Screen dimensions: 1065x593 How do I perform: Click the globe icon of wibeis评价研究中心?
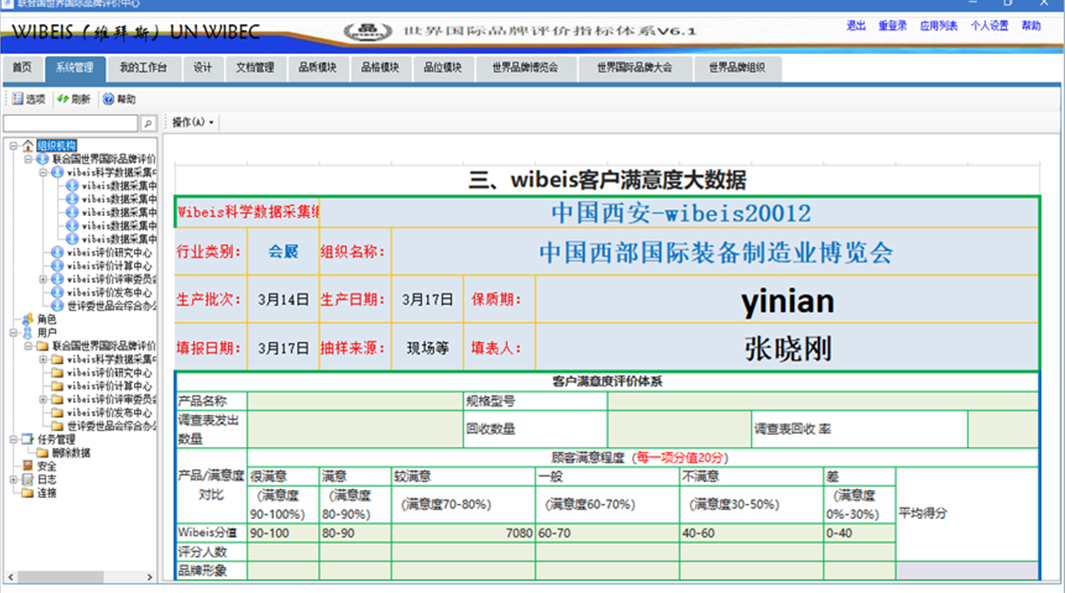(x=58, y=253)
